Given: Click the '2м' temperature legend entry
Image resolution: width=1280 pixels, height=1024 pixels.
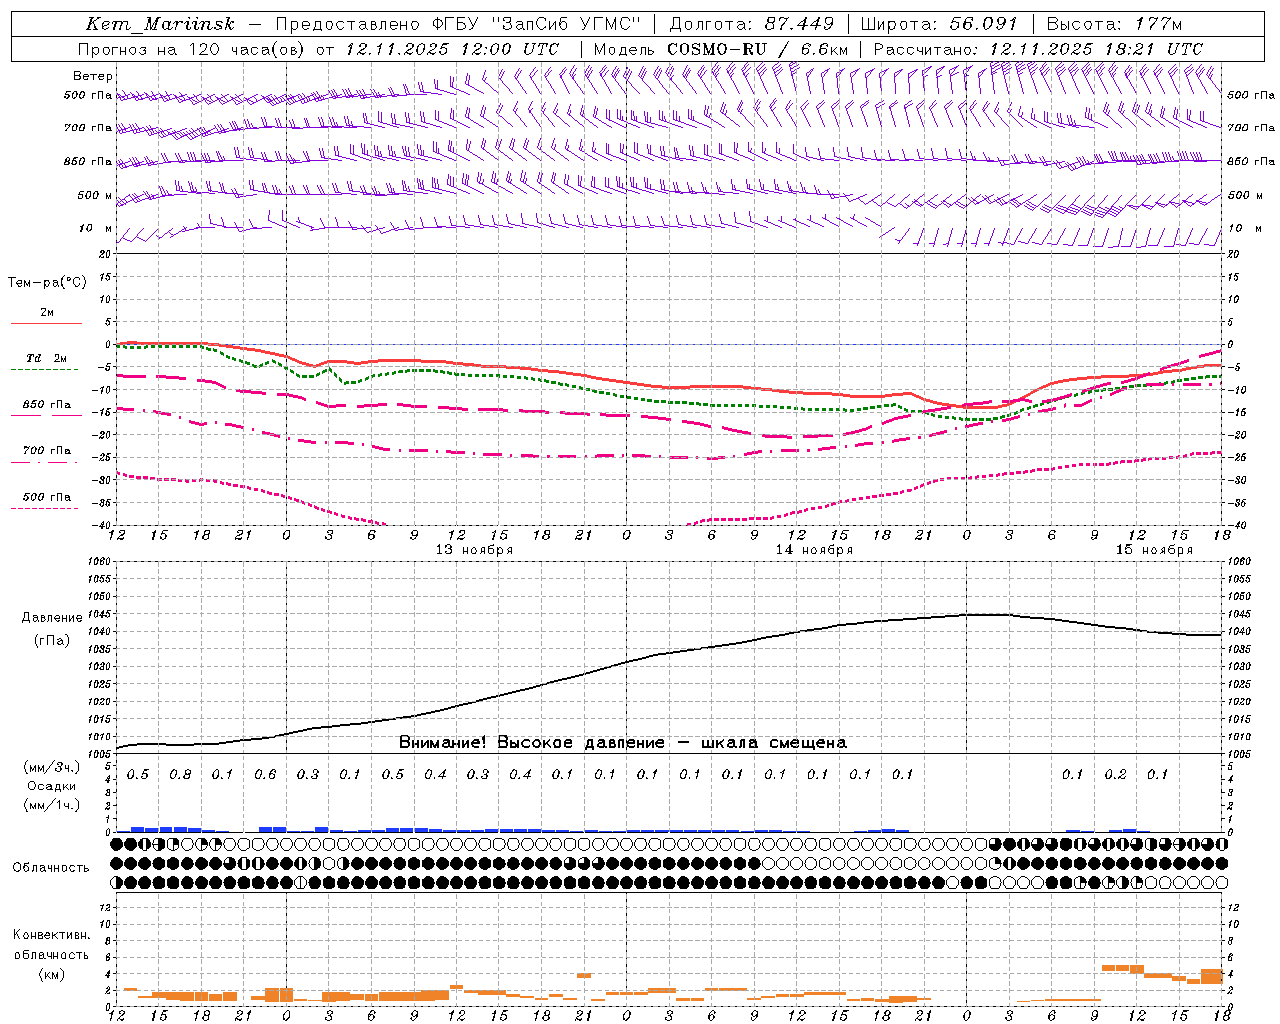Looking at the screenshot, I should (x=47, y=312).
